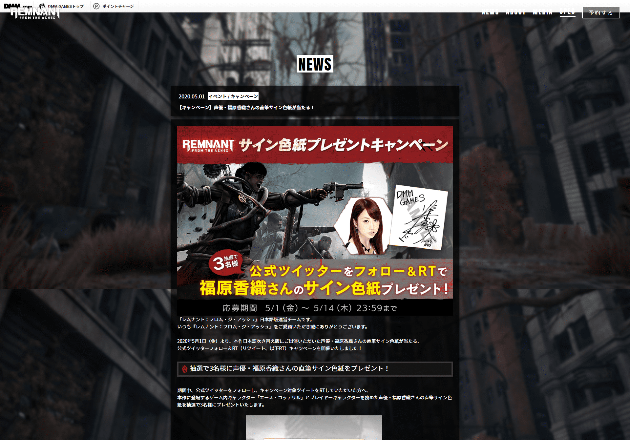Click the large NEWS page heading
The image size is (630, 440).
click(314, 65)
